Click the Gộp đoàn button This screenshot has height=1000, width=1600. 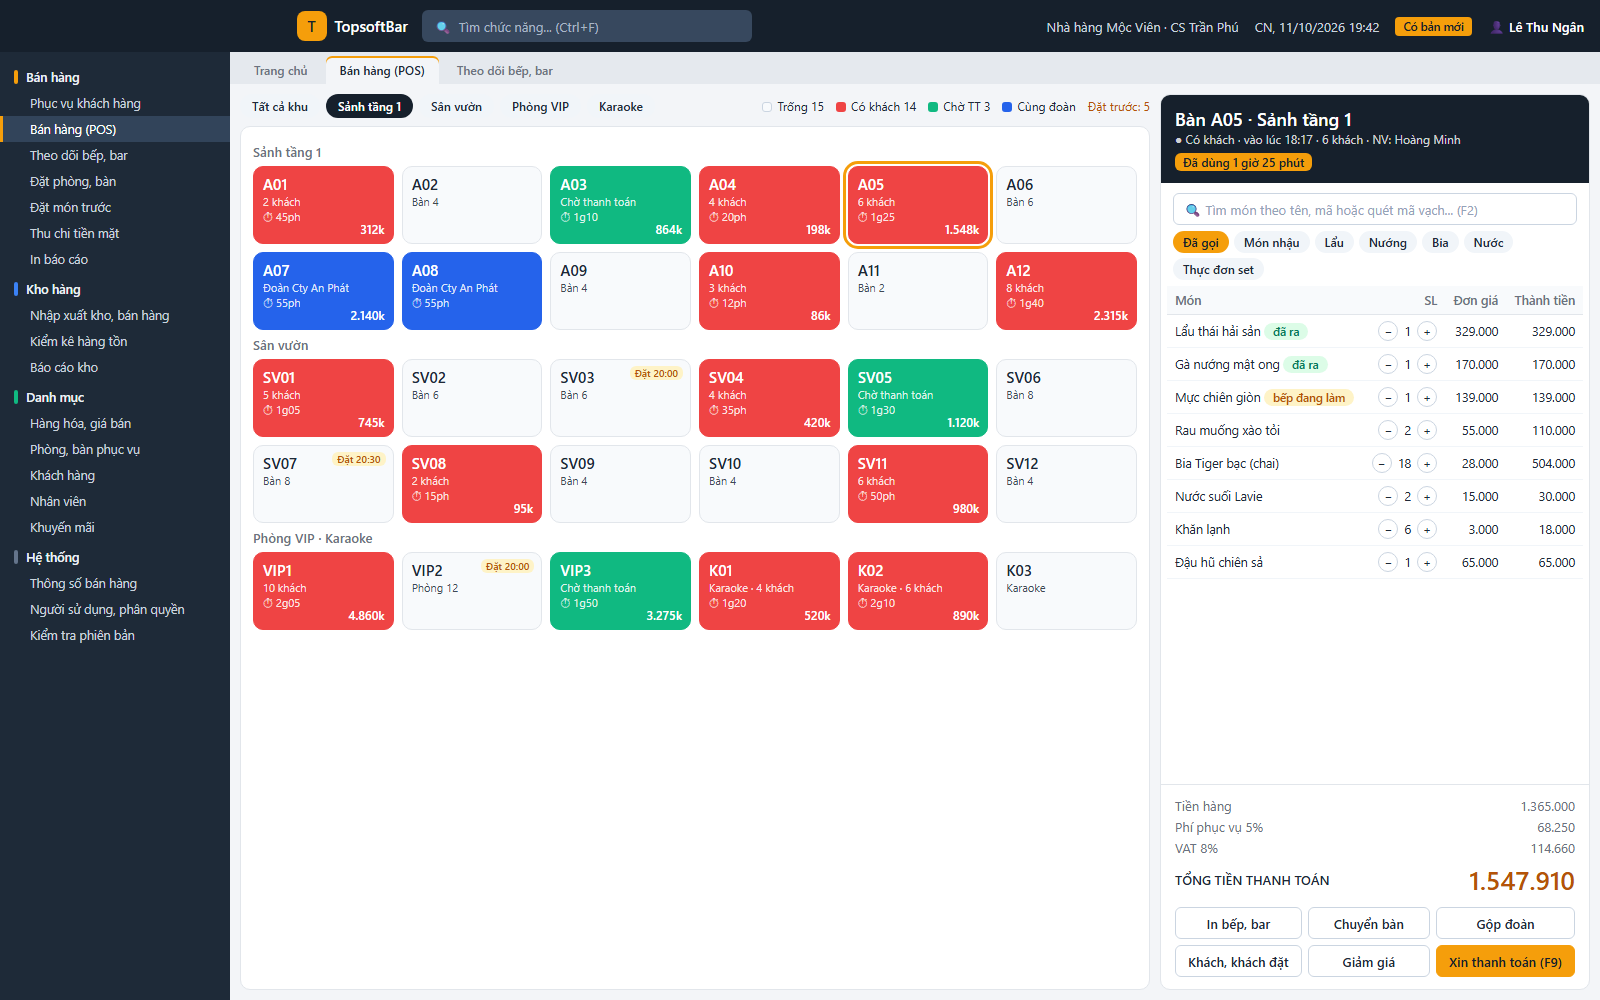(1505, 923)
